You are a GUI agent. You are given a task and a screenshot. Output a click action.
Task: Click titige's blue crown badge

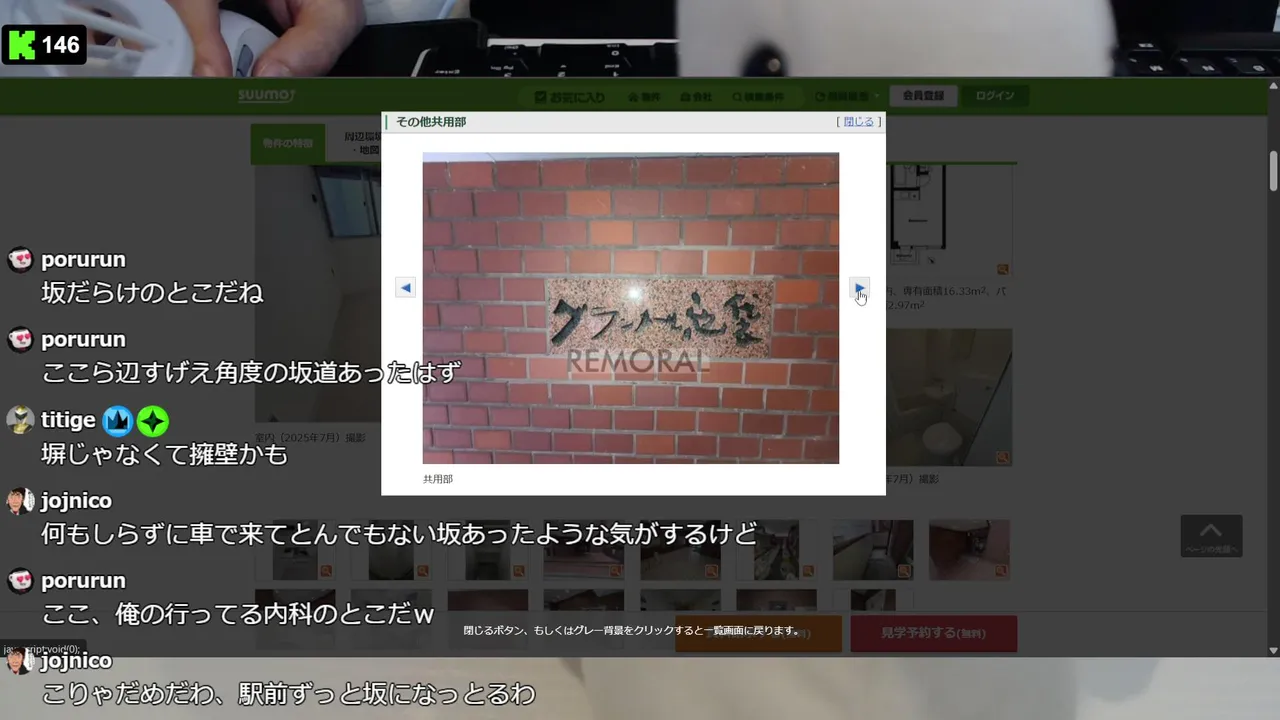117,421
